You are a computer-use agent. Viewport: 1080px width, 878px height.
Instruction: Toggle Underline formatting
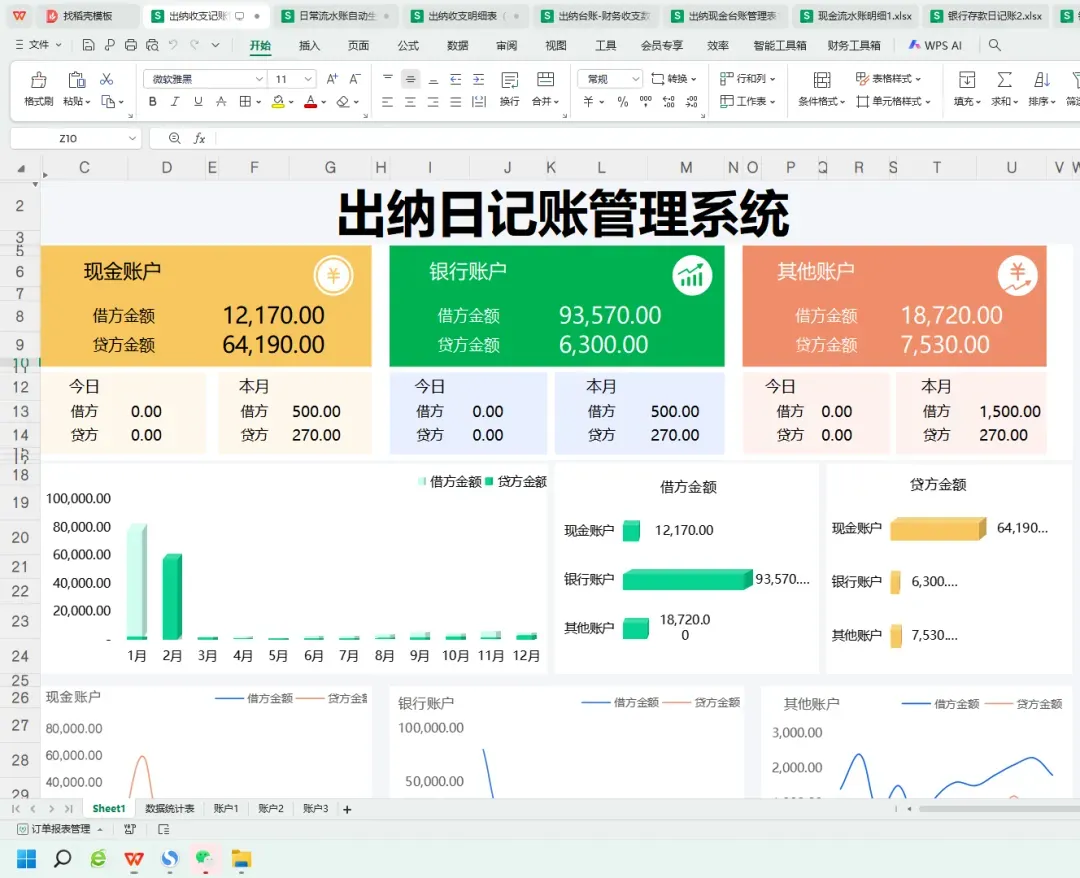(198, 101)
